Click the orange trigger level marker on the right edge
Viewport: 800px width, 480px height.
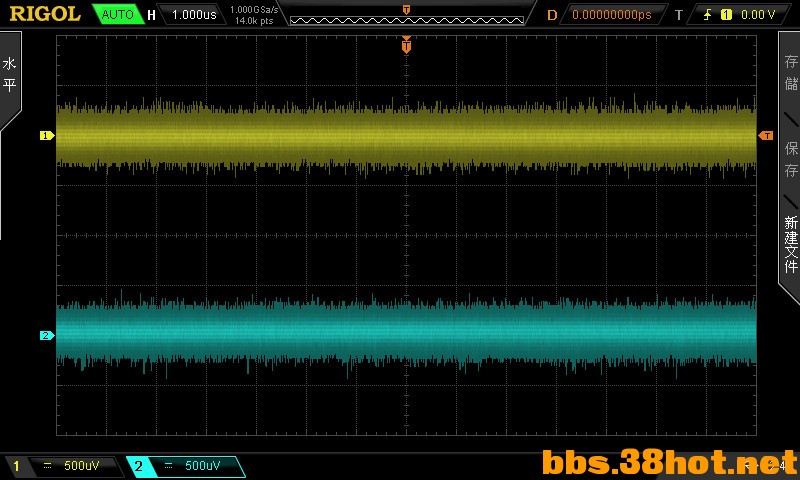766,135
